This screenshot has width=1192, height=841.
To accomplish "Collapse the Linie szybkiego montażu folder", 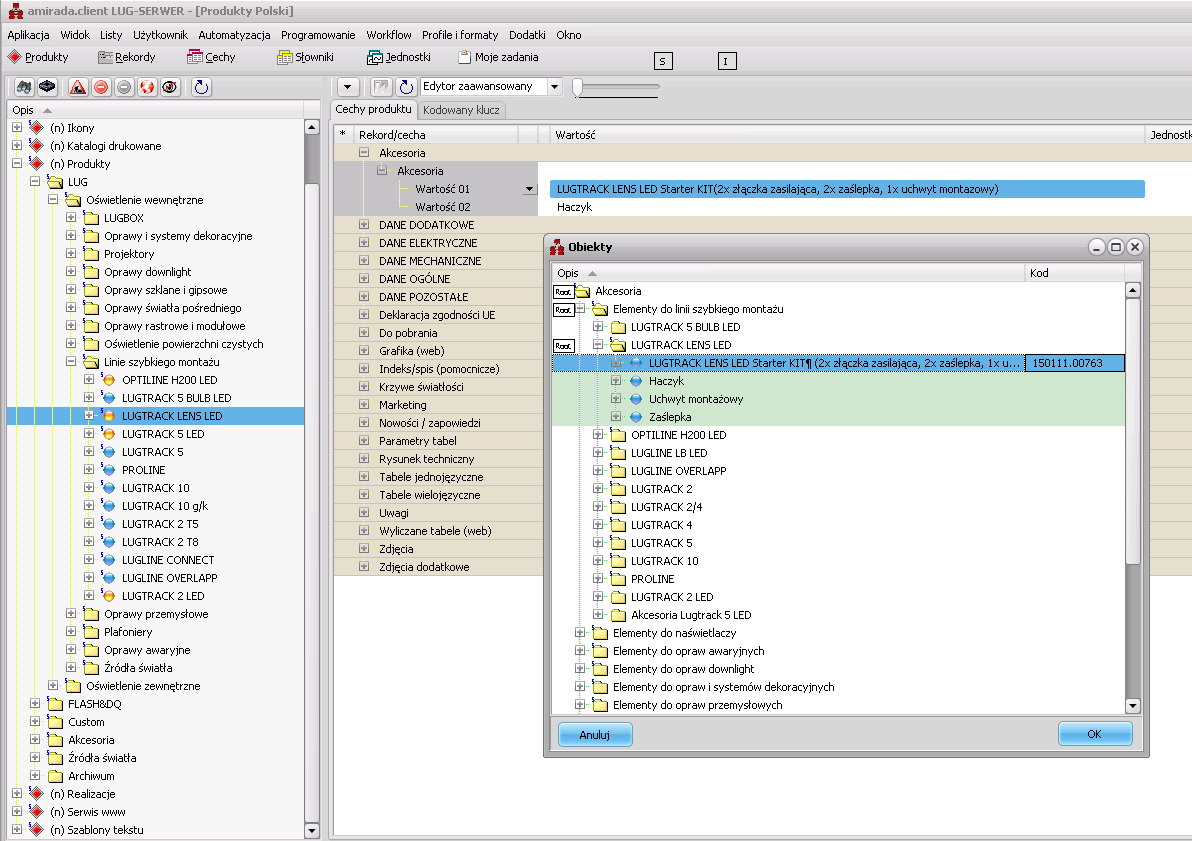I will coord(71,362).
